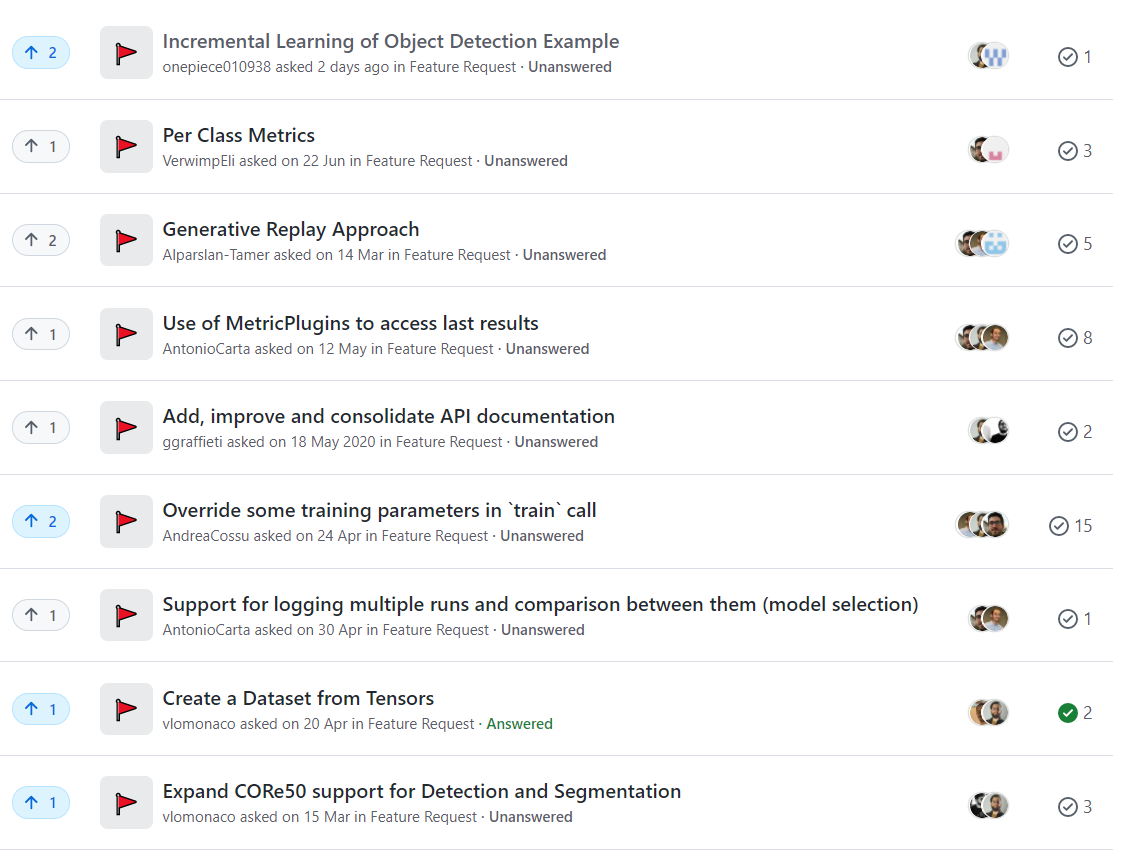Click flag category icon for API documentation discussion
Screen dimensions: 1141x858
point(126,427)
